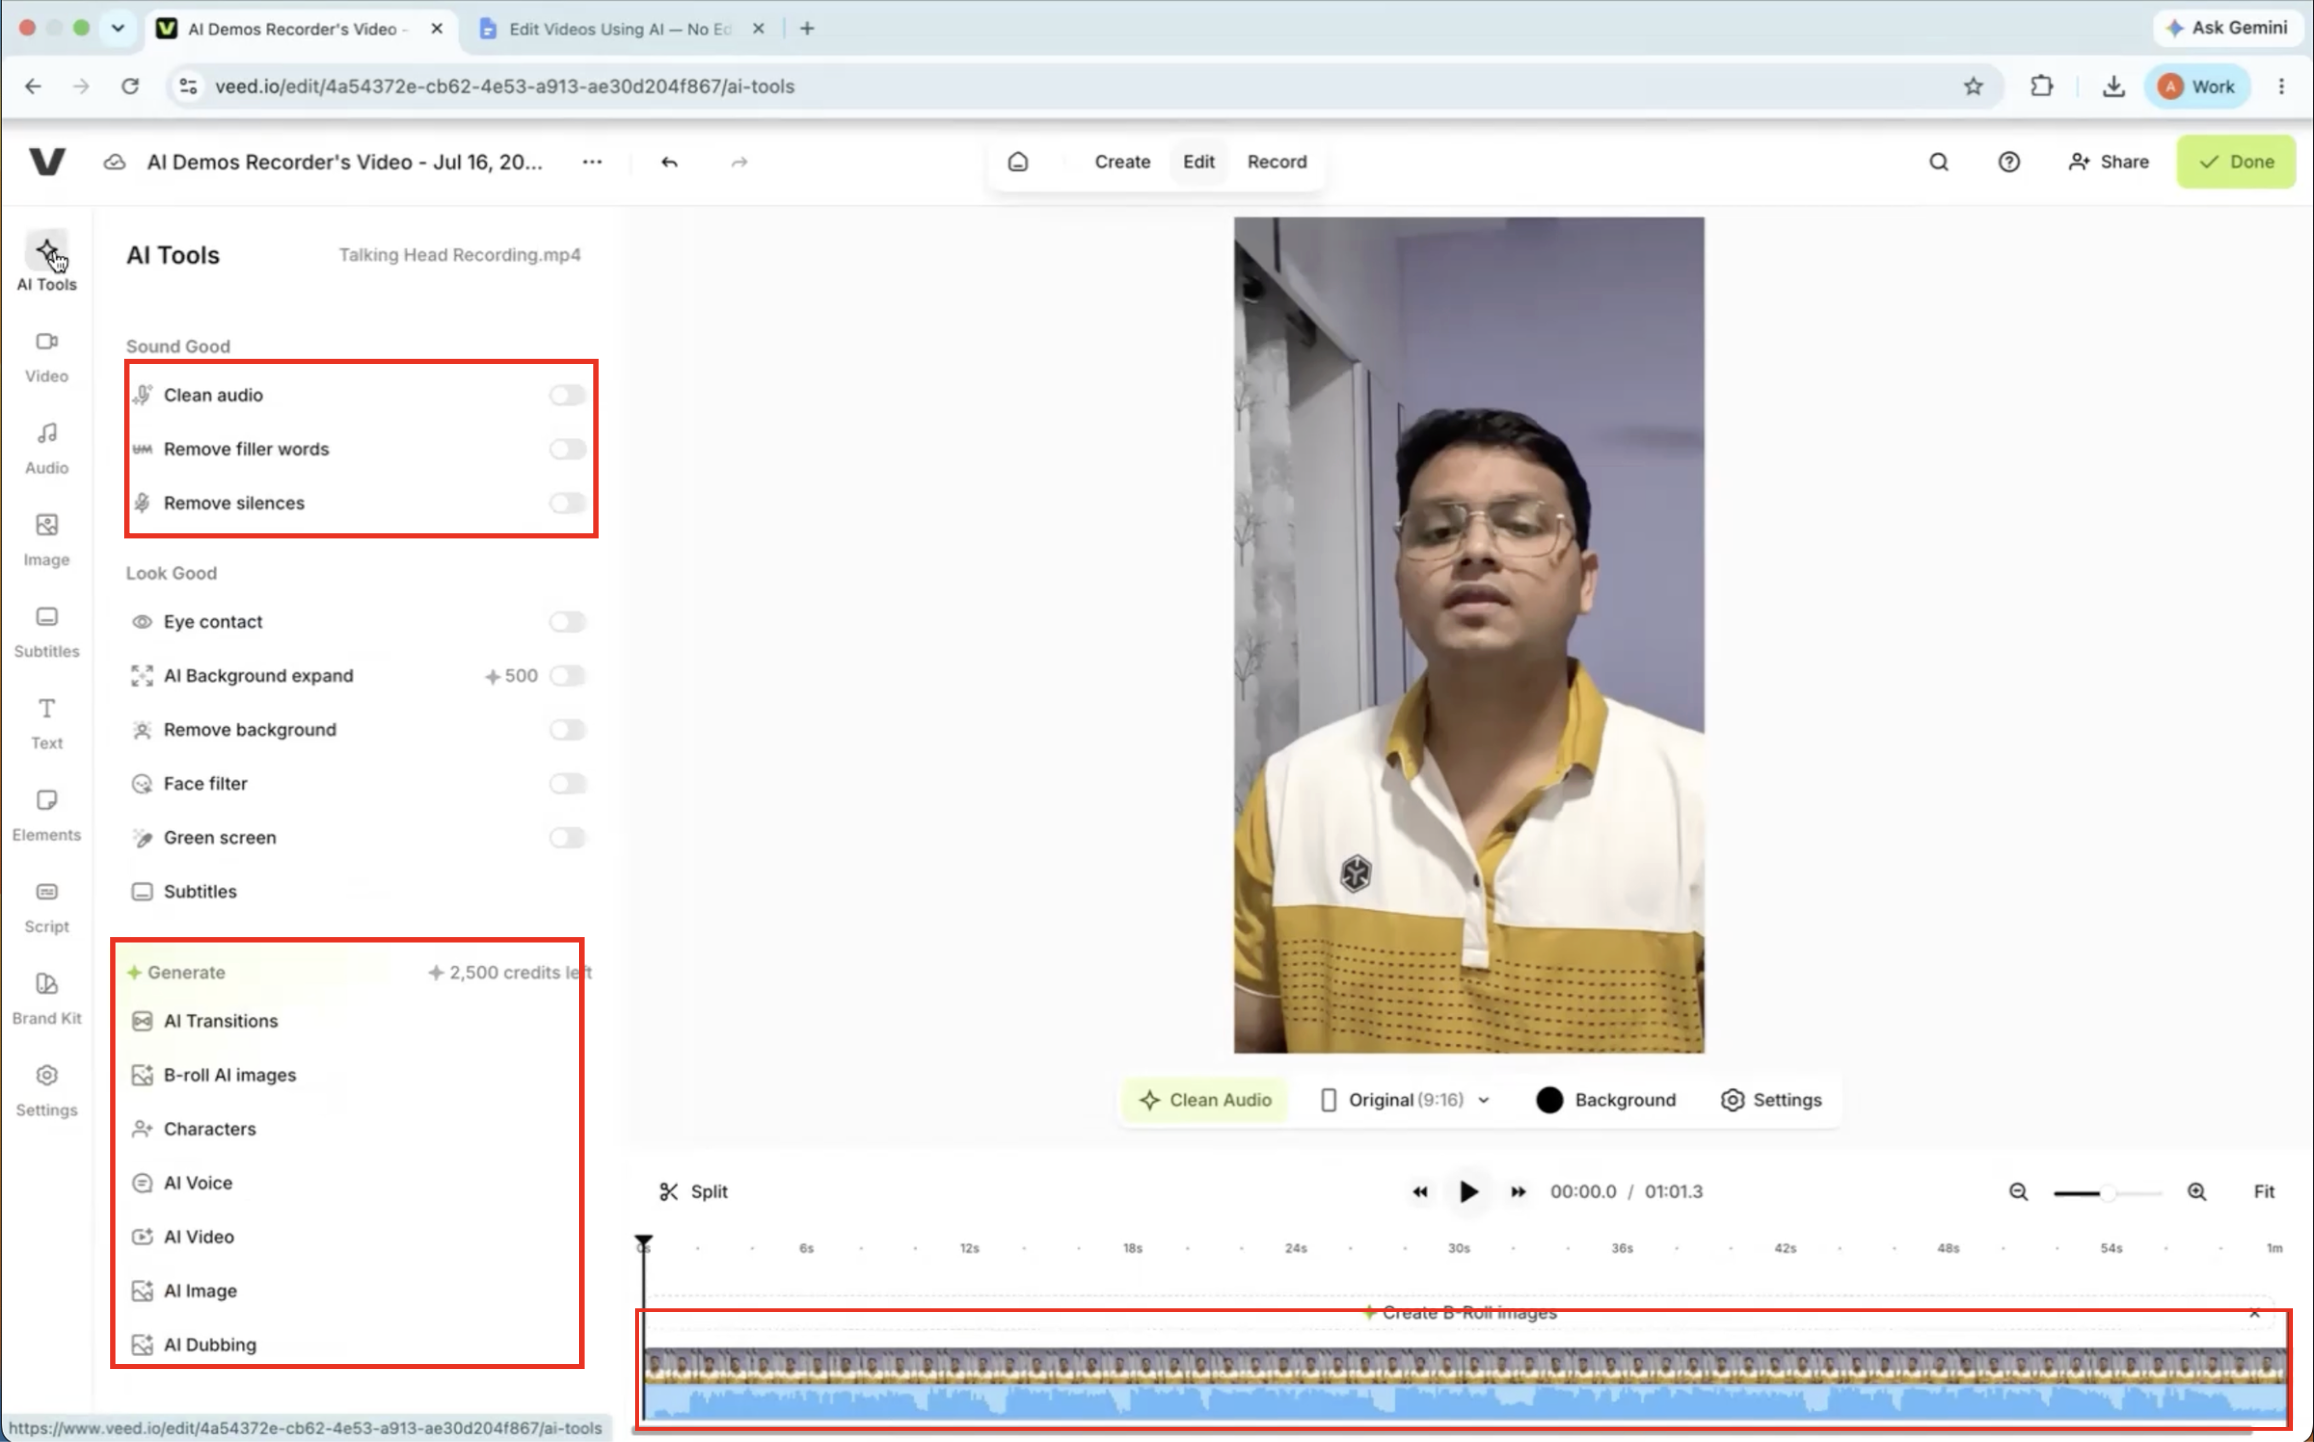The image size is (2314, 1442).
Task: Open Chrome tab search dropdown arrow
Action: (x=118, y=28)
